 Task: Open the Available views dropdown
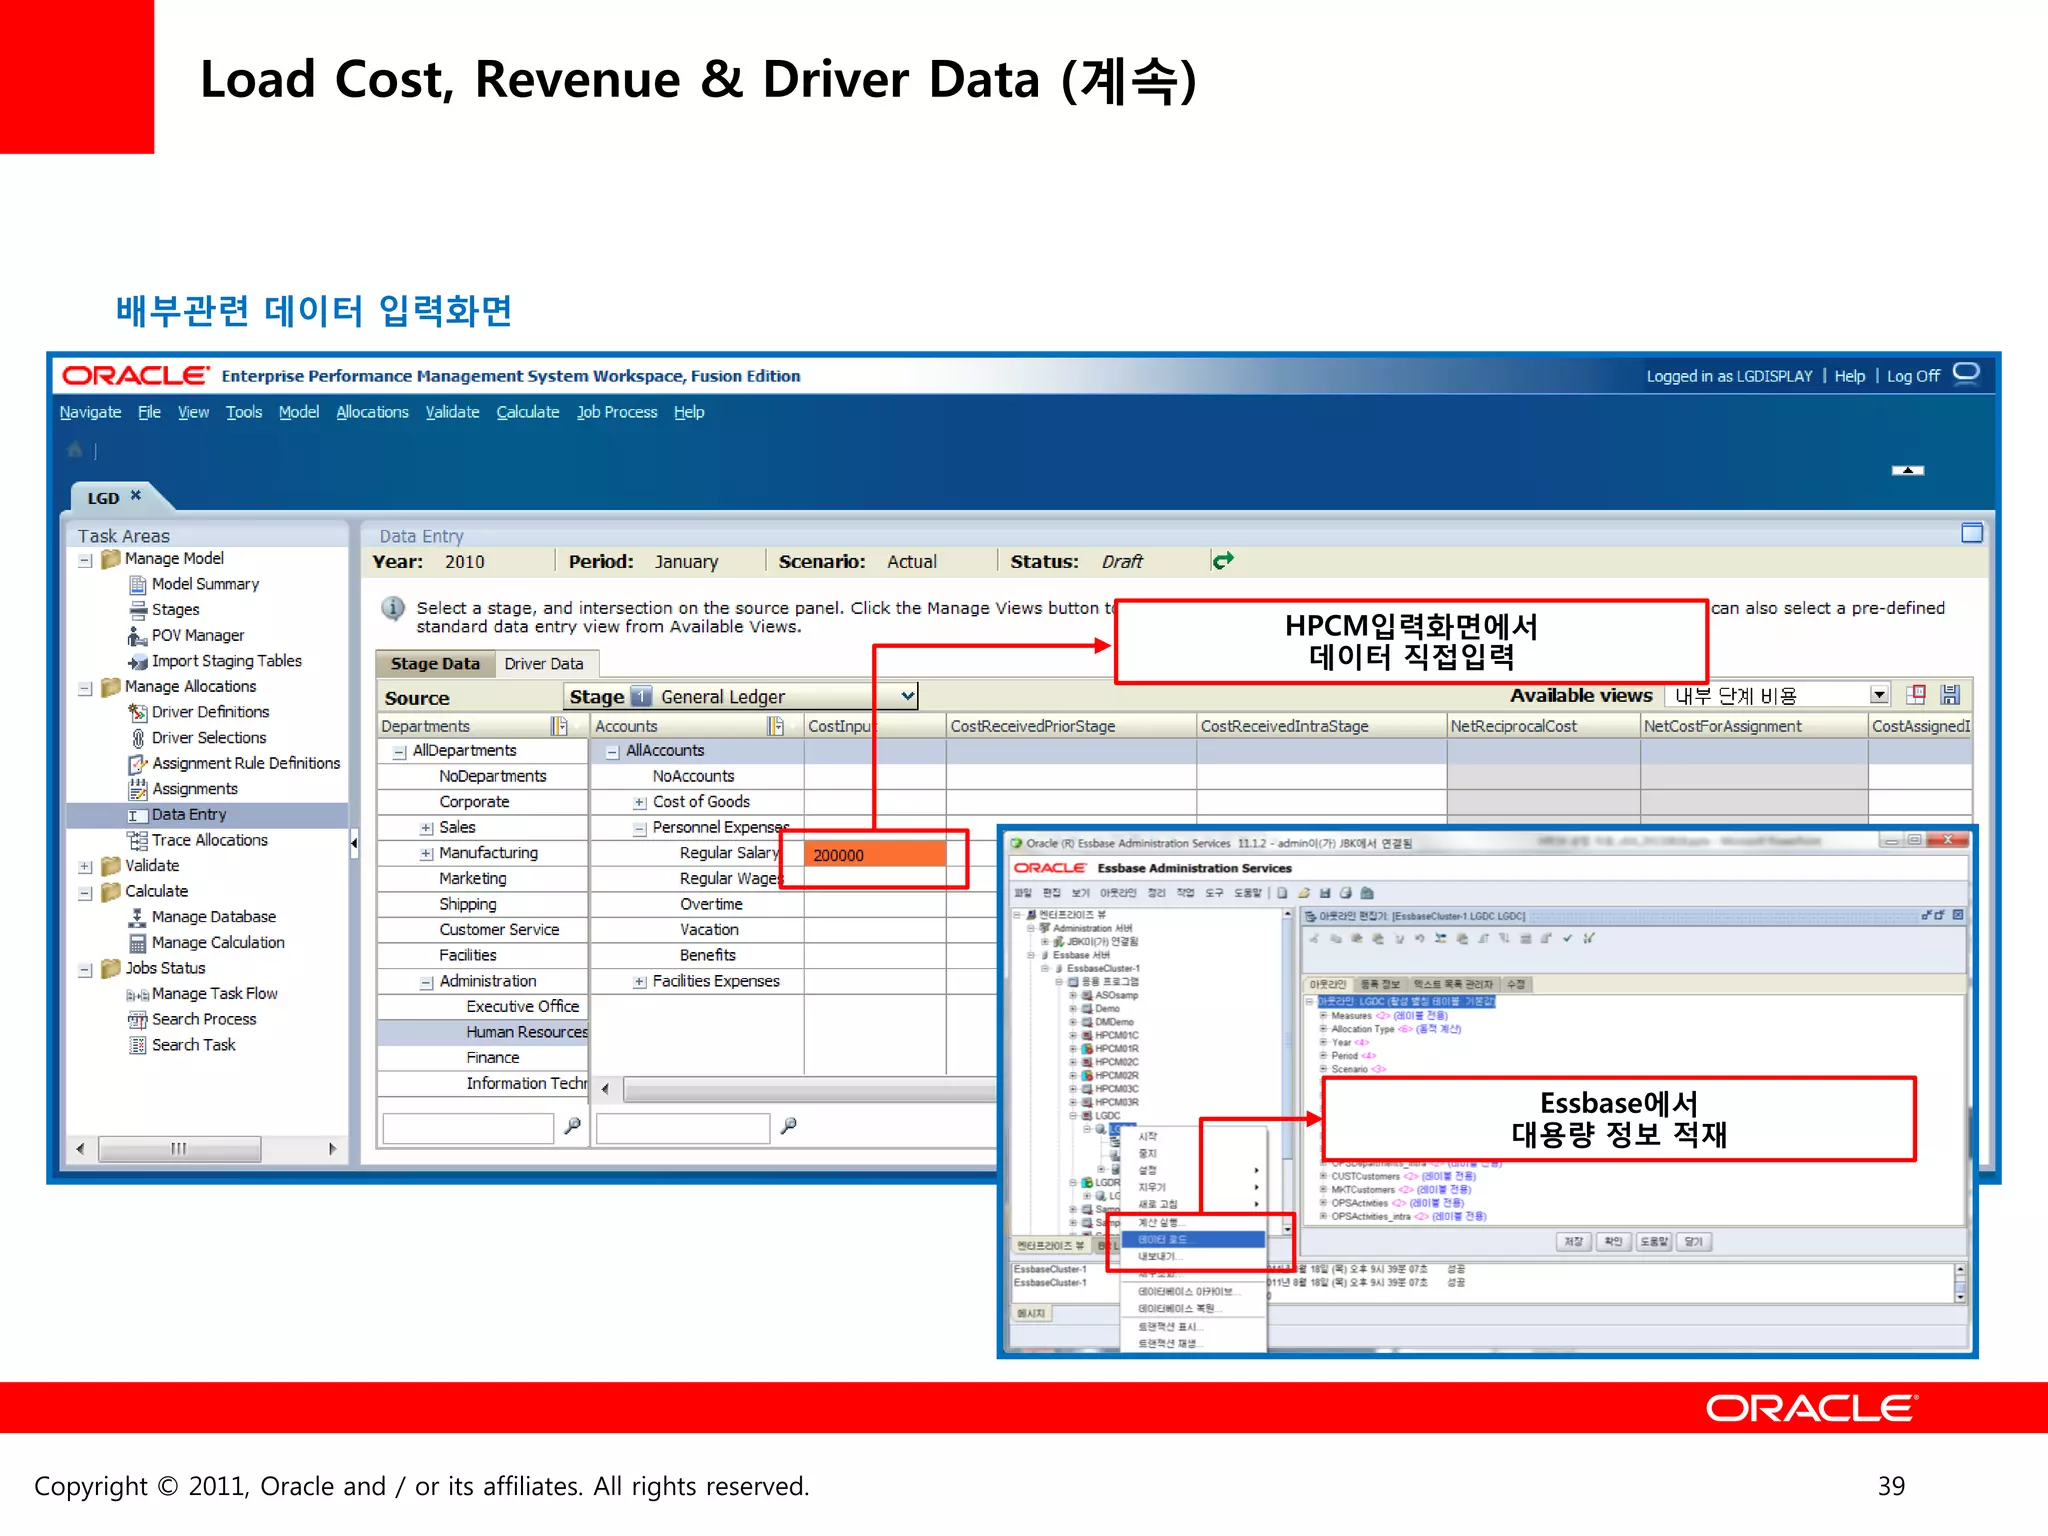tap(1879, 695)
